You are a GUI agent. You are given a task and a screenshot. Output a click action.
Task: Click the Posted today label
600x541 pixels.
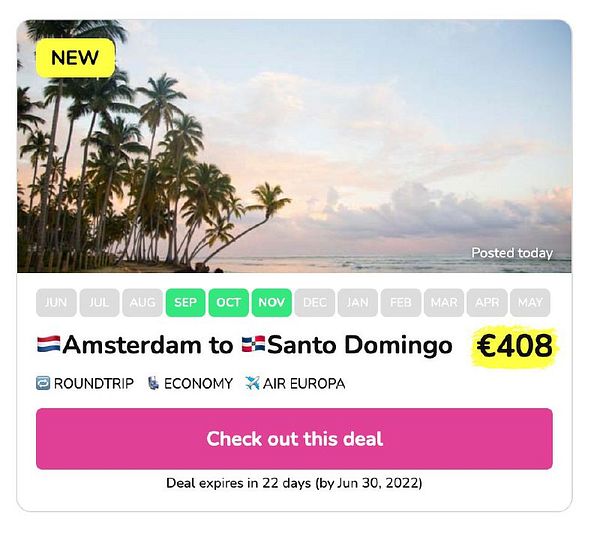tap(511, 253)
